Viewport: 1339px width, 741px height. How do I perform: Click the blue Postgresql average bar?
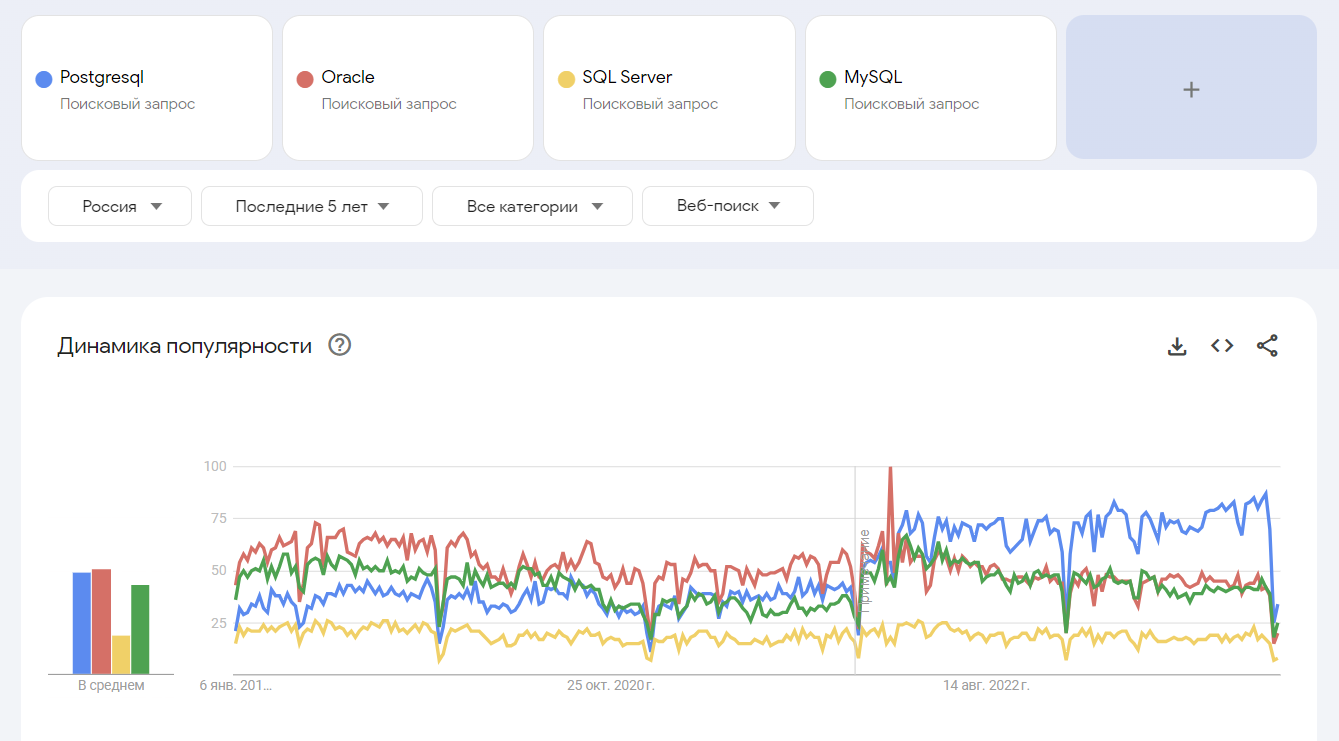pos(81,623)
